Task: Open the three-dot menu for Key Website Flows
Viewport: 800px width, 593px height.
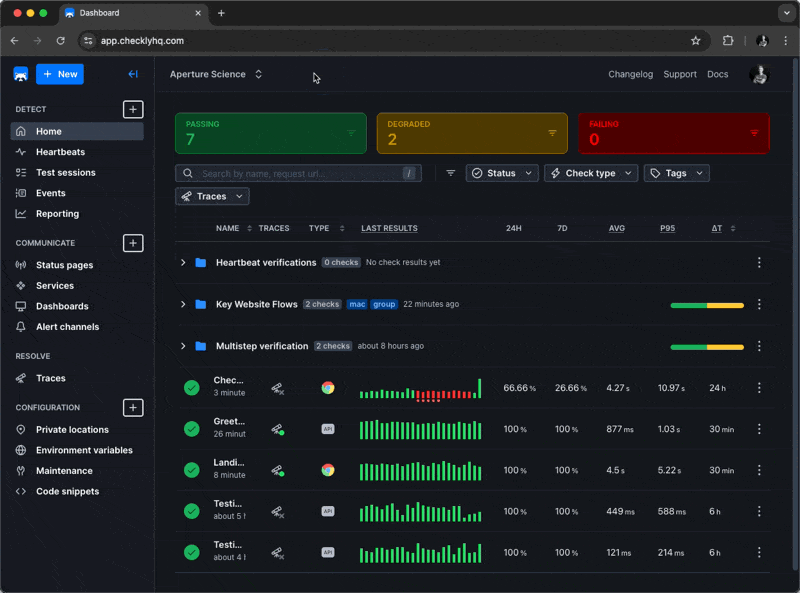Action: click(x=759, y=304)
